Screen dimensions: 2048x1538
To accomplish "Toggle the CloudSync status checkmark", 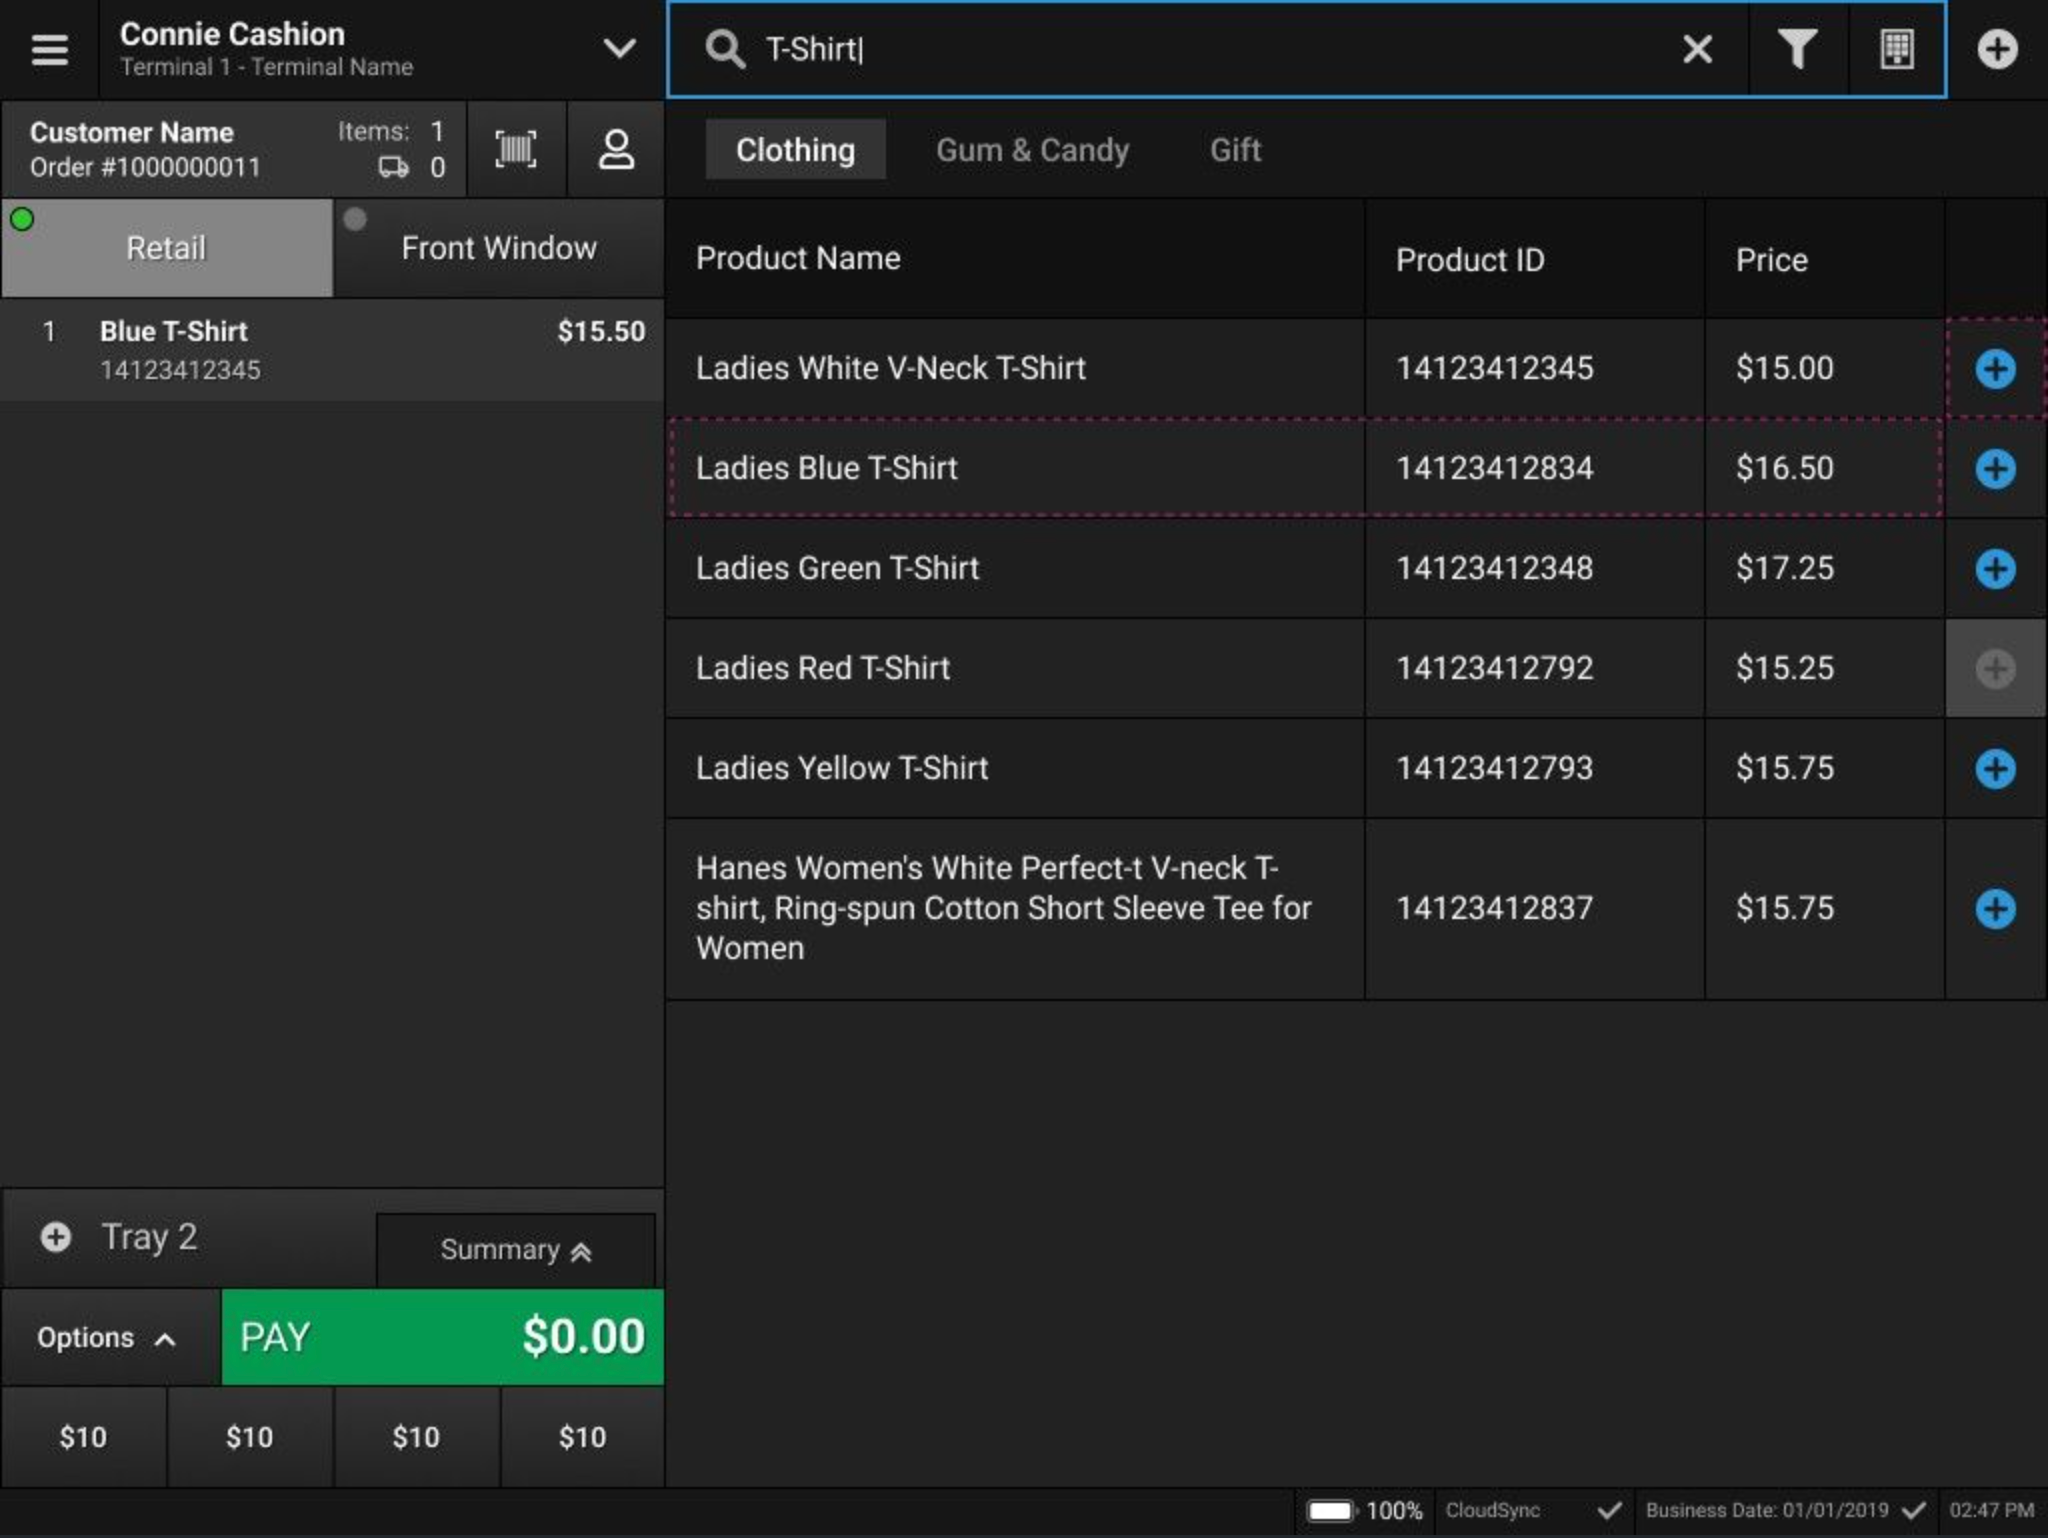I will [1611, 1510].
